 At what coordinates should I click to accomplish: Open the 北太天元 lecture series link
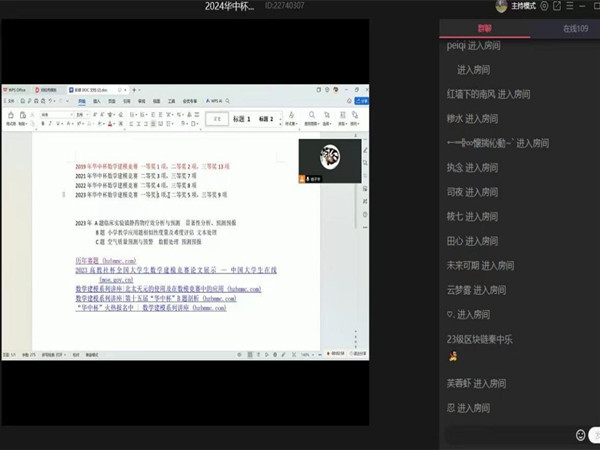[168, 289]
